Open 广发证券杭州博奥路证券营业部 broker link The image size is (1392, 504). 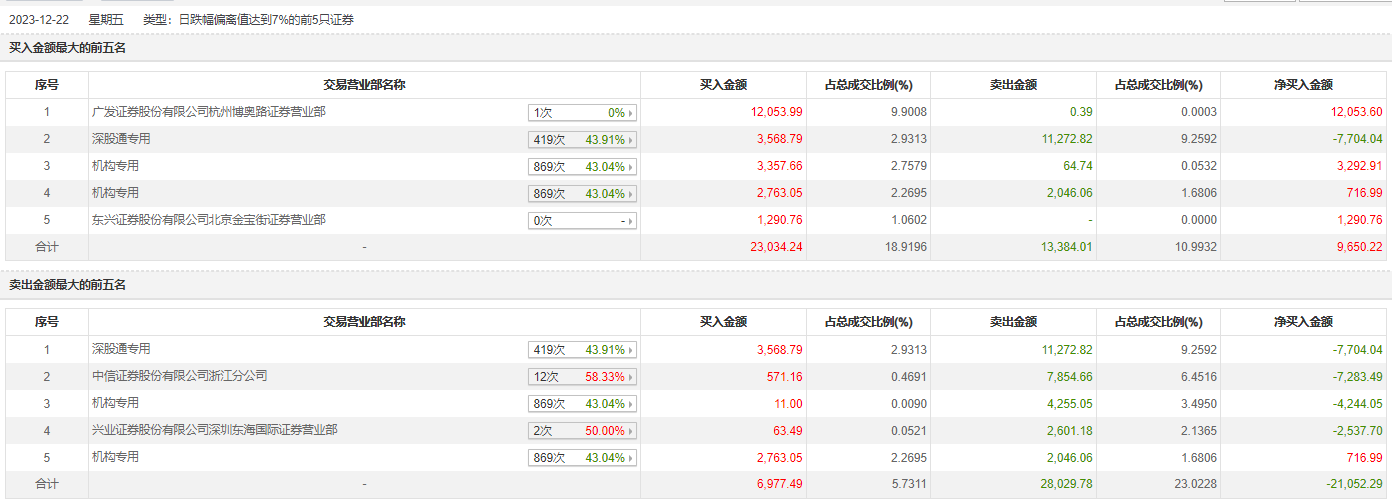click(208, 112)
